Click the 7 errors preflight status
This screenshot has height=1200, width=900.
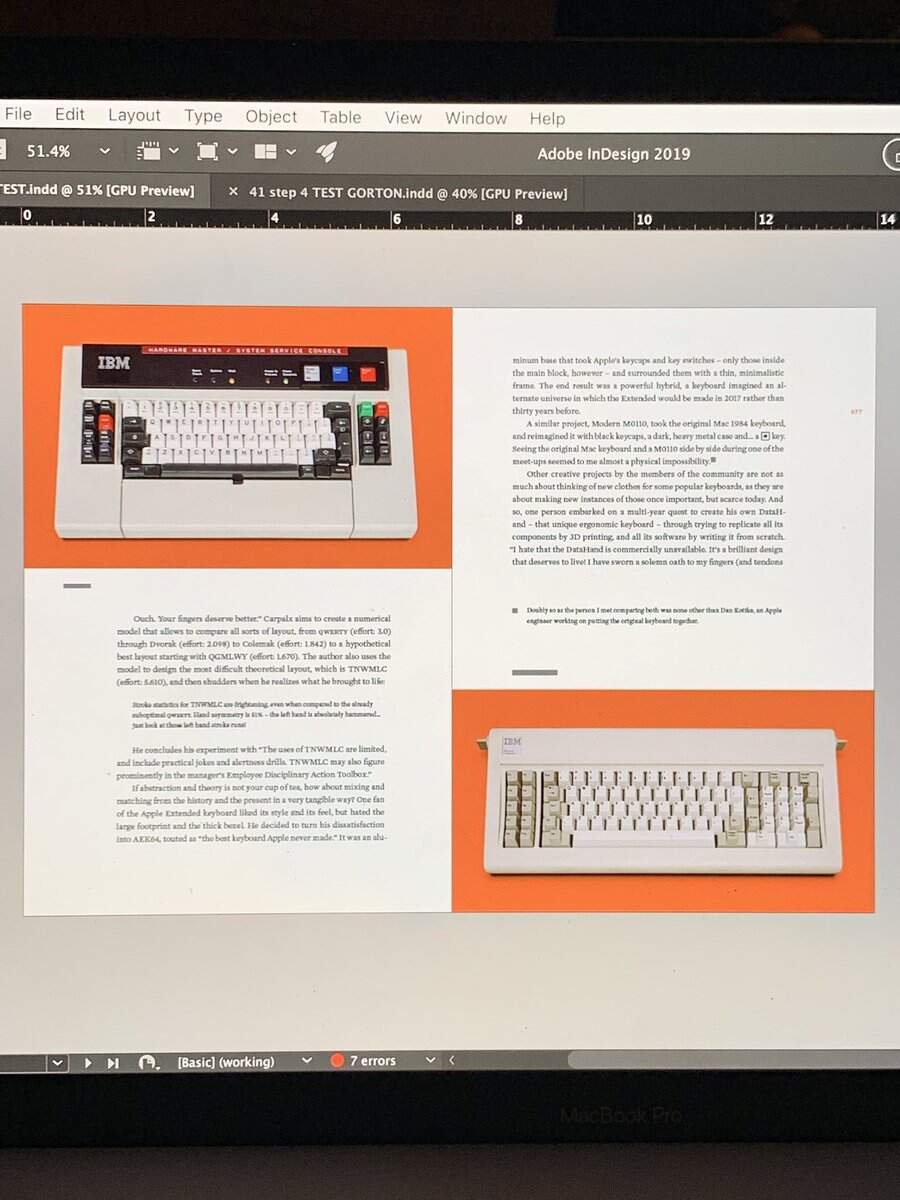pyautogui.click(x=373, y=1061)
